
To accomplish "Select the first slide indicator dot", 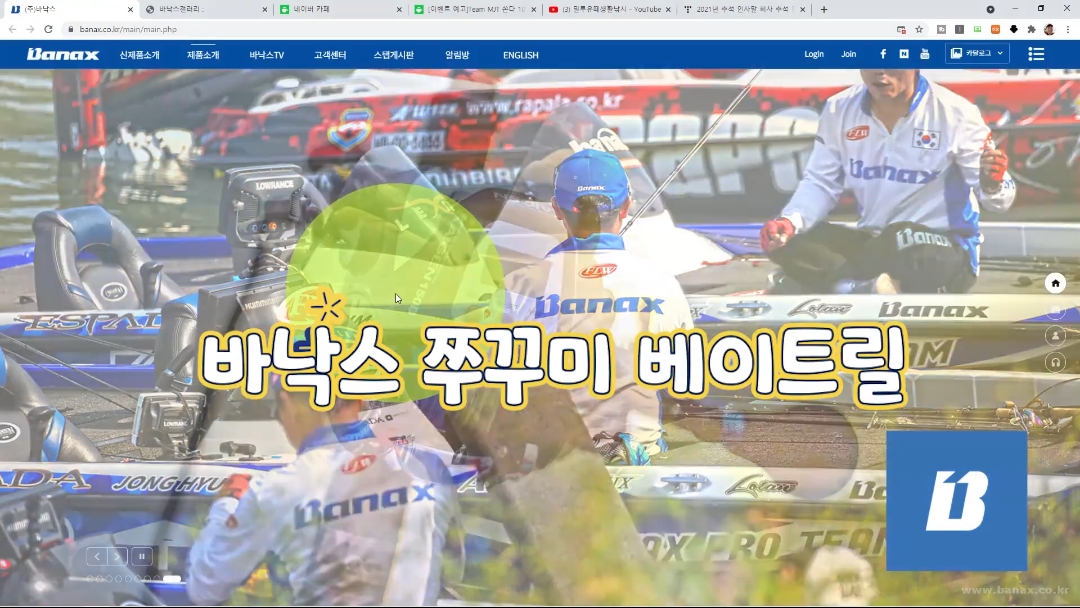I will click(90, 579).
